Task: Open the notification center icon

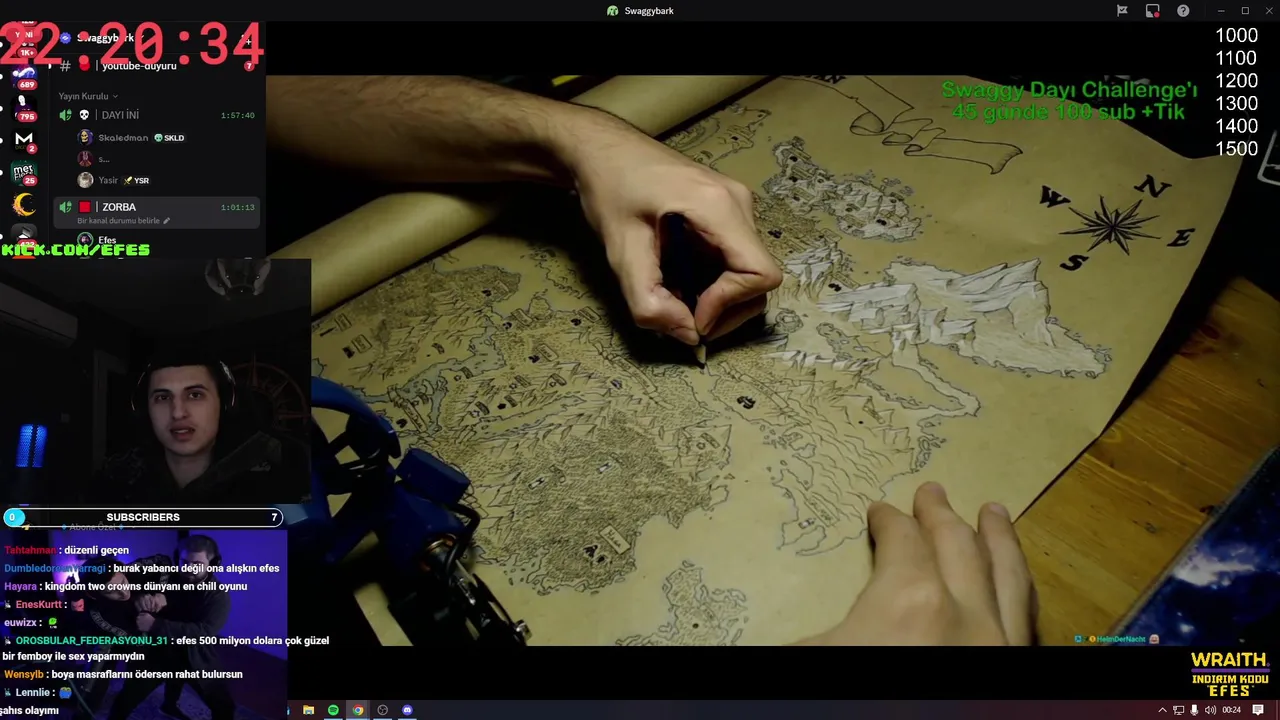Action: point(1258,710)
